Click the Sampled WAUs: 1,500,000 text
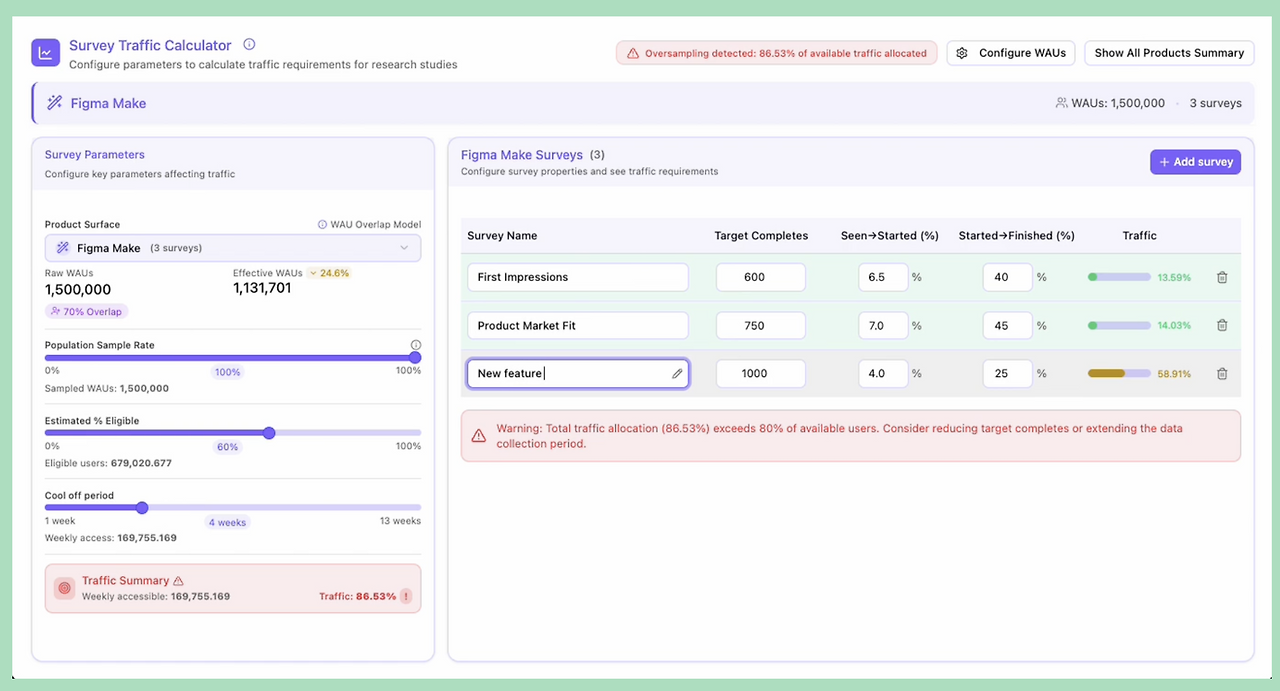The height and width of the screenshot is (691, 1280). [107, 388]
